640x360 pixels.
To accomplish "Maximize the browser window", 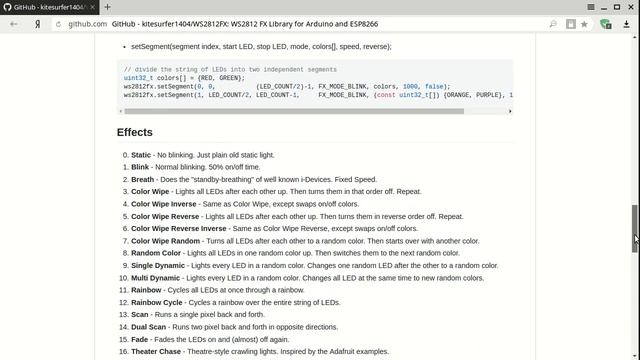I will click(617, 7).
